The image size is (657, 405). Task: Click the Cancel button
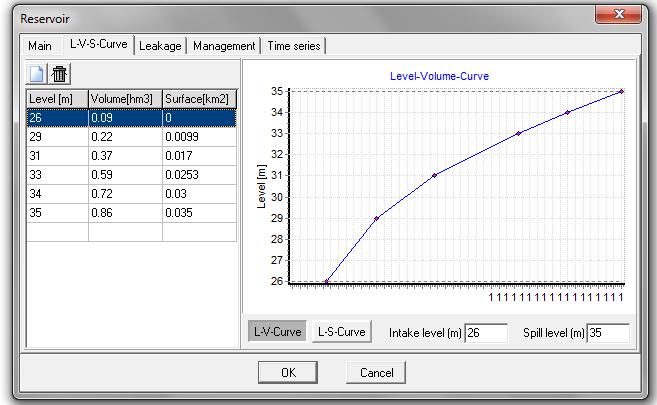pos(376,372)
